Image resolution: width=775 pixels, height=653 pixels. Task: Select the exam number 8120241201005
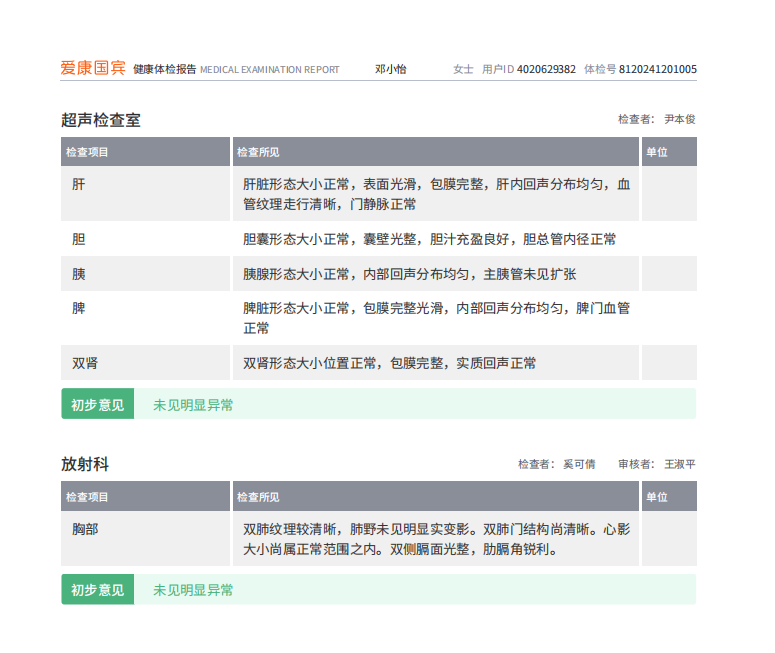coord(658,69)
